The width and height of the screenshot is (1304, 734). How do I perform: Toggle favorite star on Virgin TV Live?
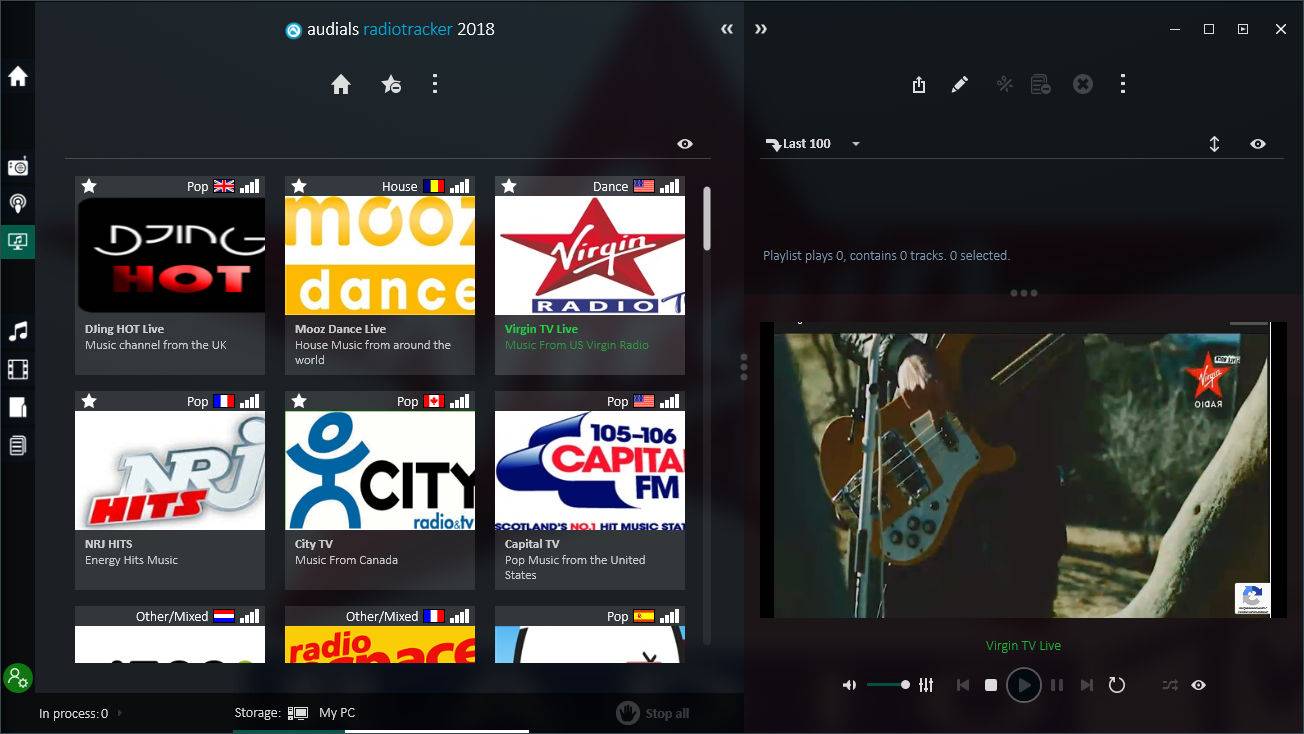tap(509, 186)
